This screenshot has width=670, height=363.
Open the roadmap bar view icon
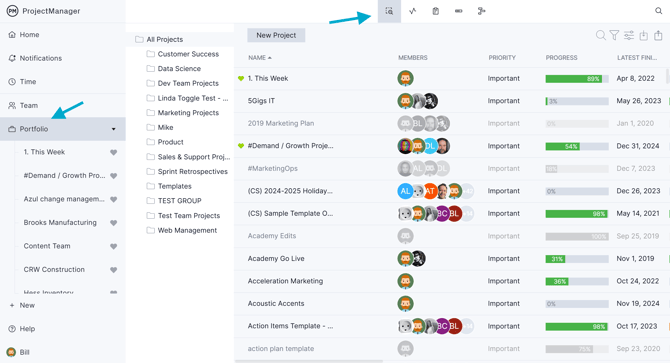click(x=458, y=11)
